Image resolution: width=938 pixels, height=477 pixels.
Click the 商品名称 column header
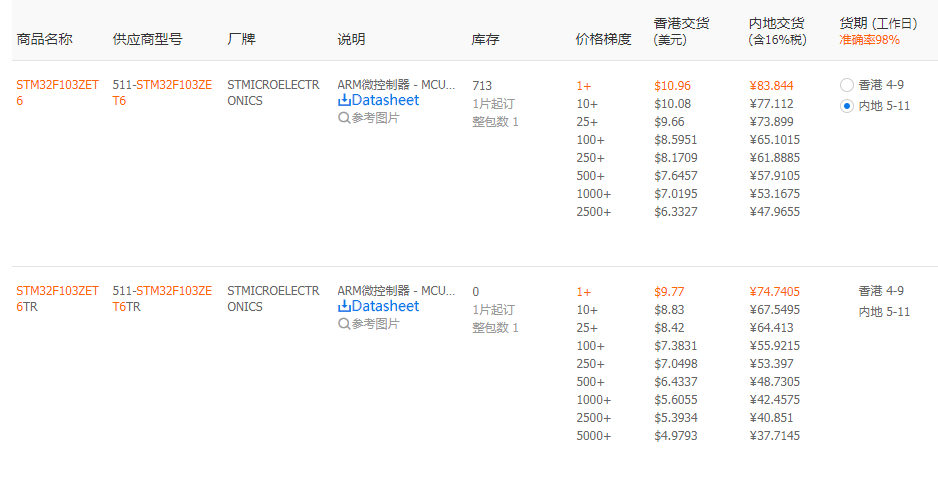click(x=44, y=40)
